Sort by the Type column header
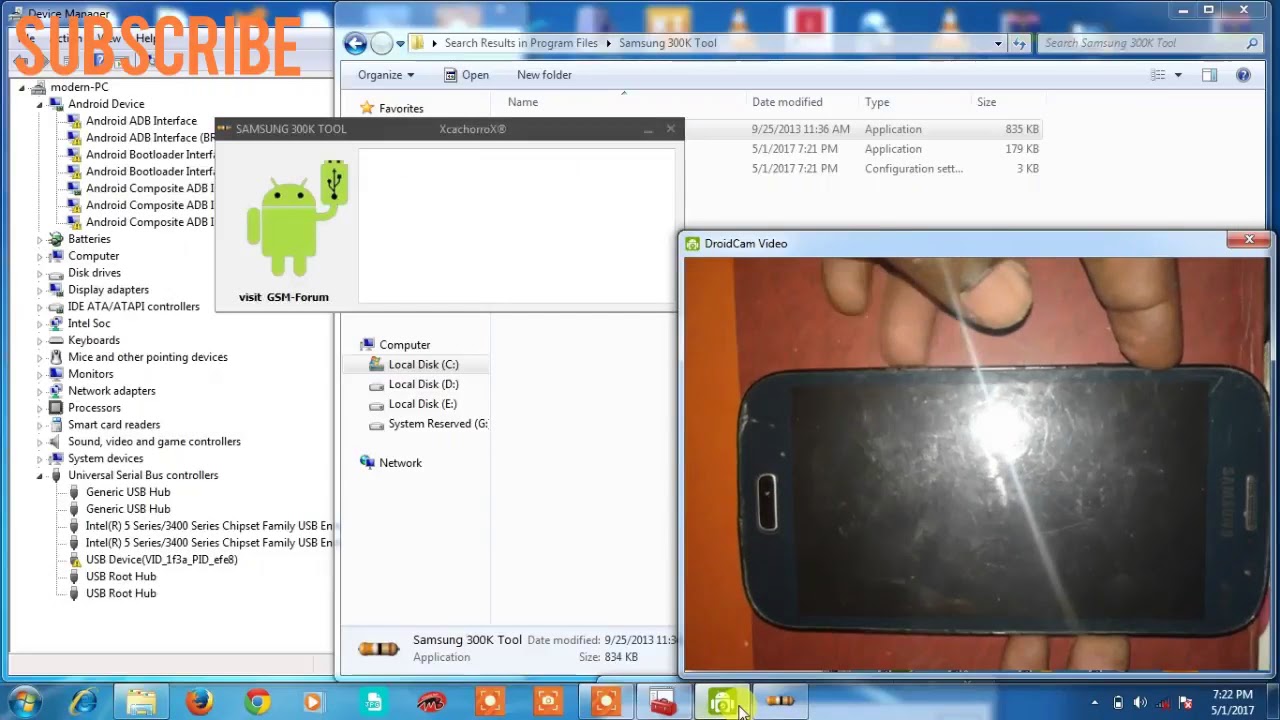Viewport: 1280px width, 720px height. tap(877, 102)
